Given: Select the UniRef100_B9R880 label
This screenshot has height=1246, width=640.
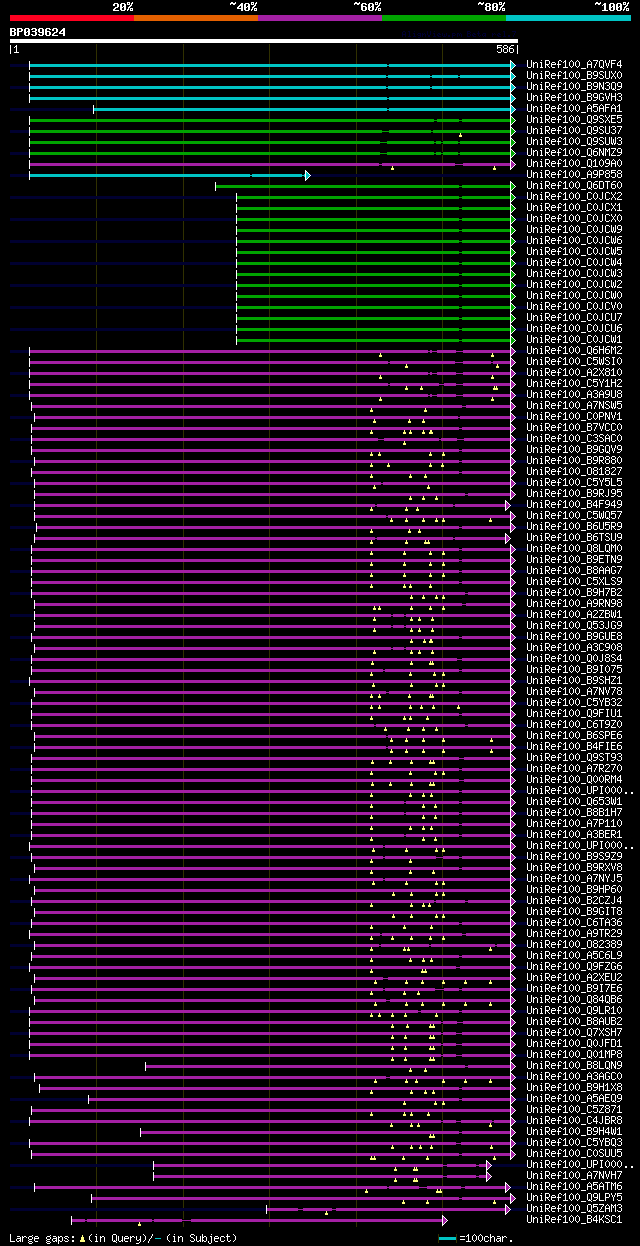Looking at the screenshot, I should tap(574, 460).
